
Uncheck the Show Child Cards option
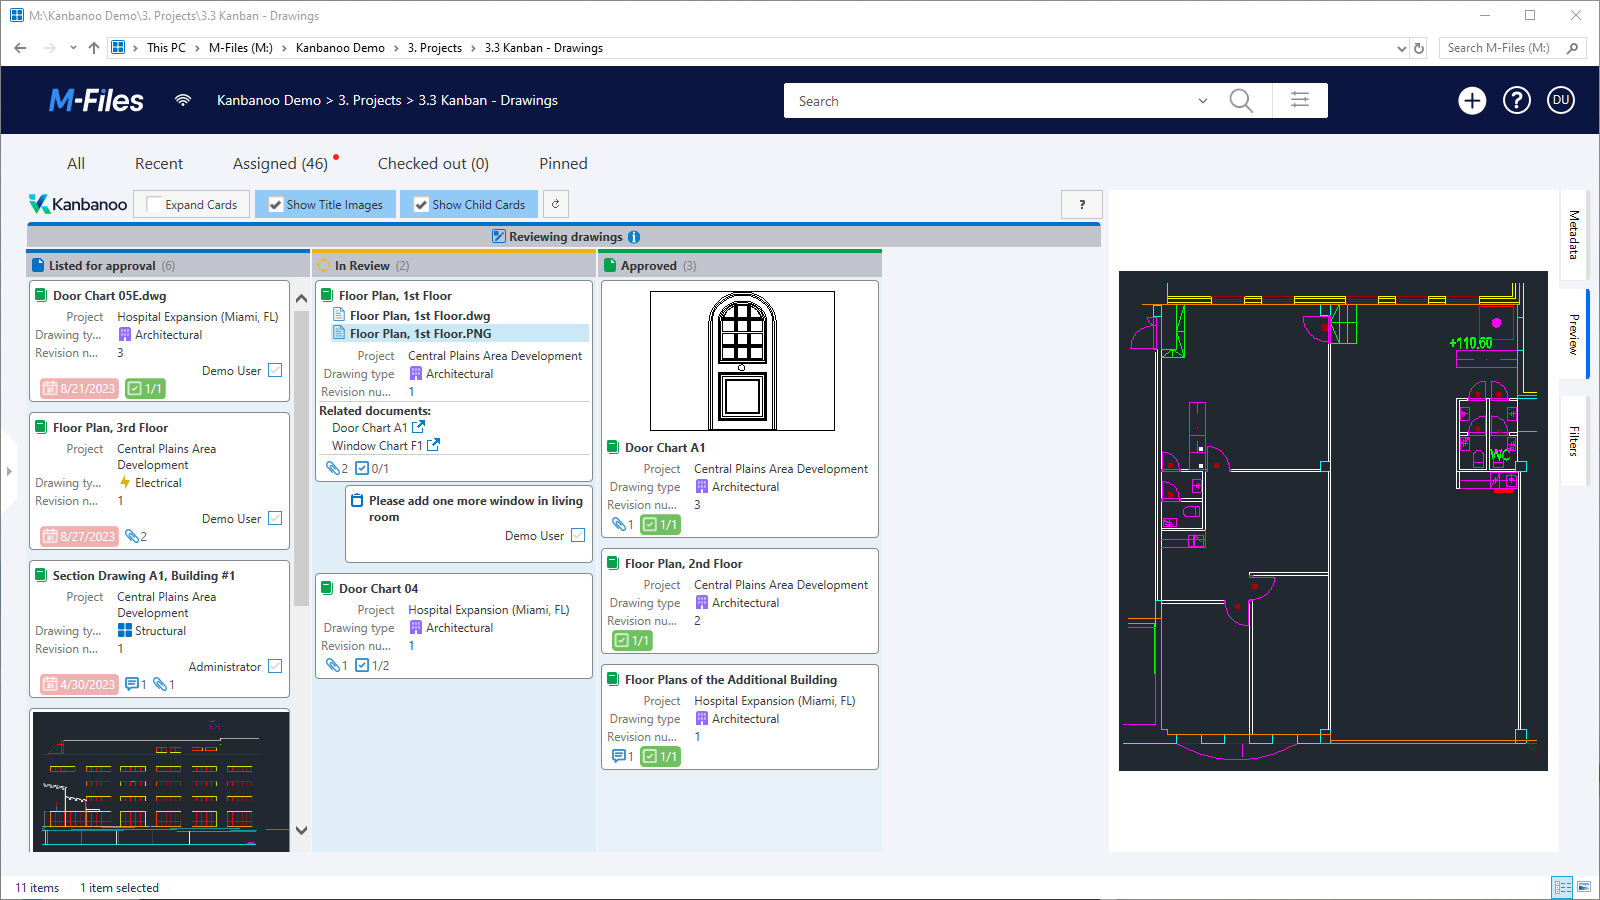(x=421, y=205)
